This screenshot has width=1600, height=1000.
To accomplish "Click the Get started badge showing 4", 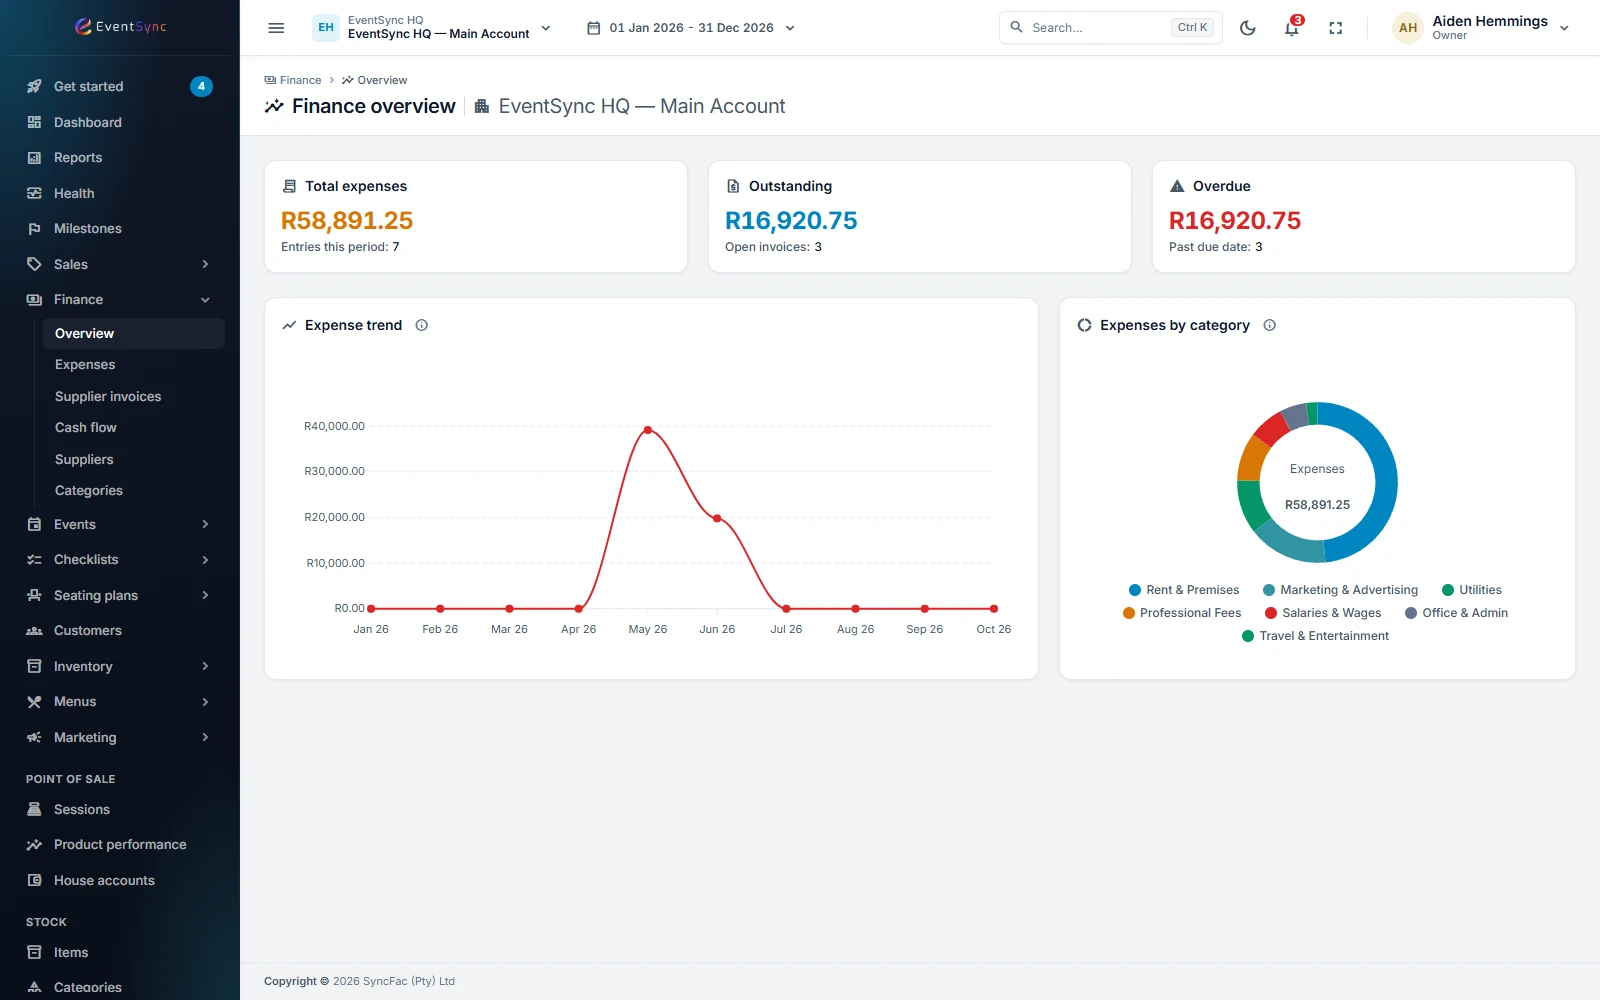I will click(x=201, y=86).
